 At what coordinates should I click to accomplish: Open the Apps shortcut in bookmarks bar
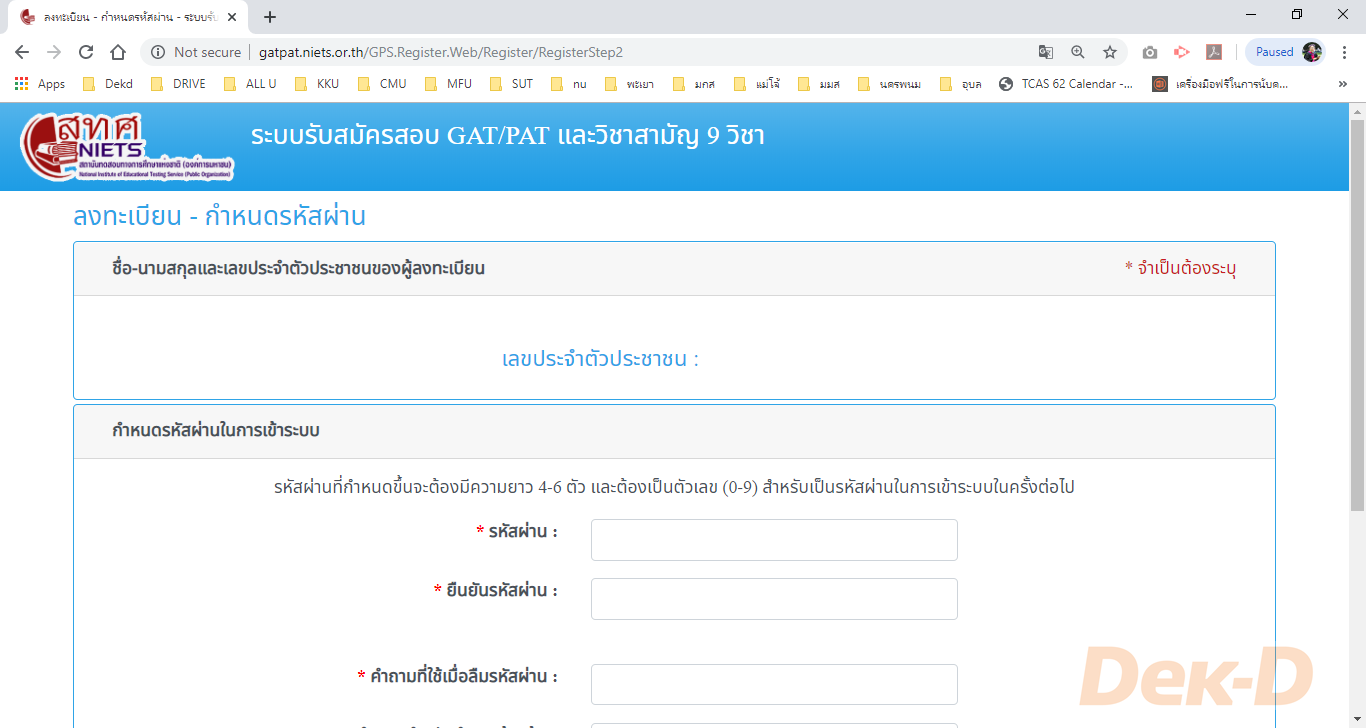40,84
